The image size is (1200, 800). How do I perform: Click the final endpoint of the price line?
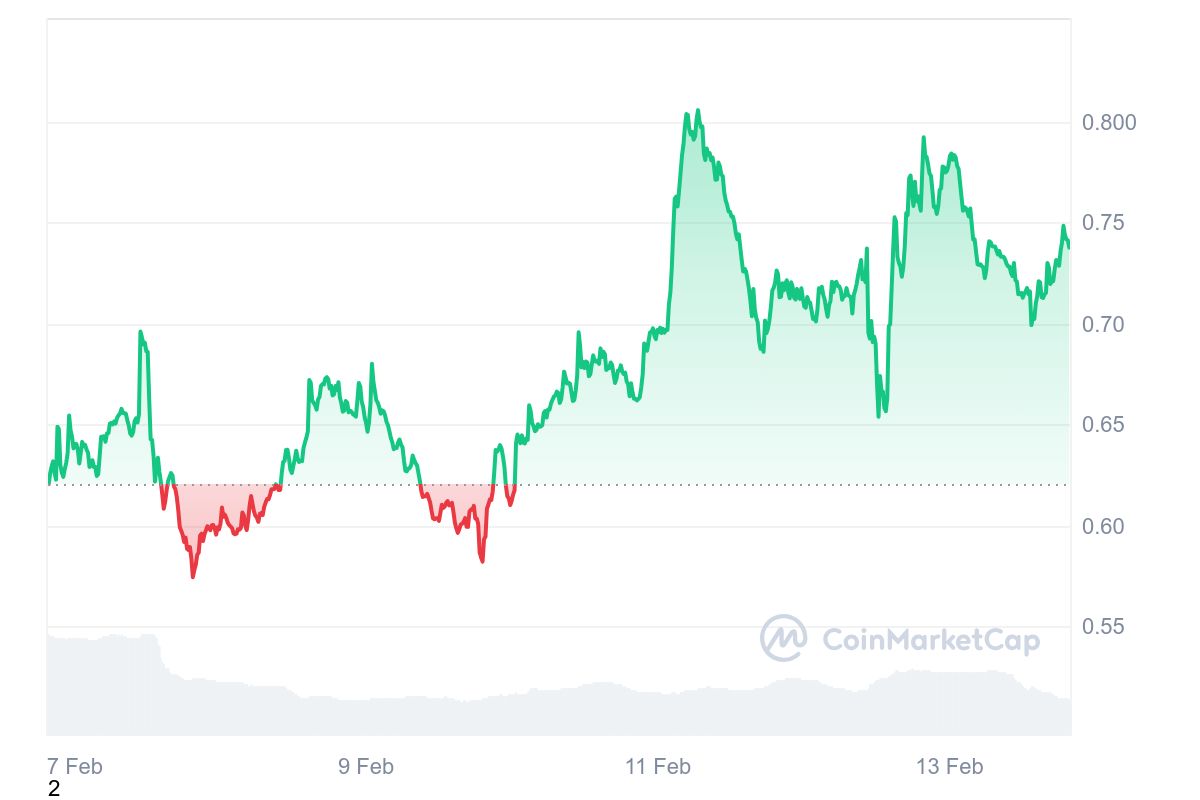[x=1069, y=246]
